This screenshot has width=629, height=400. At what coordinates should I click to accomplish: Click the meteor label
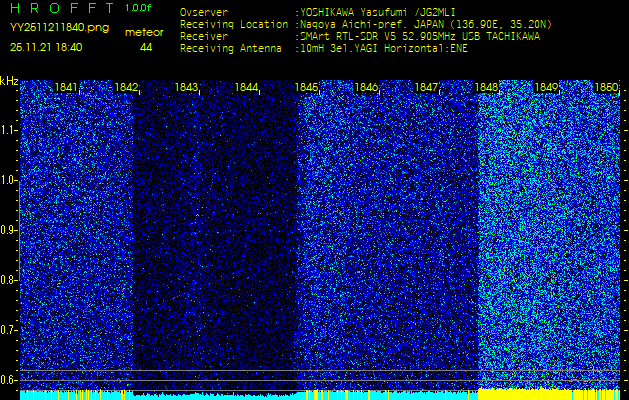(x=144, y=33)
